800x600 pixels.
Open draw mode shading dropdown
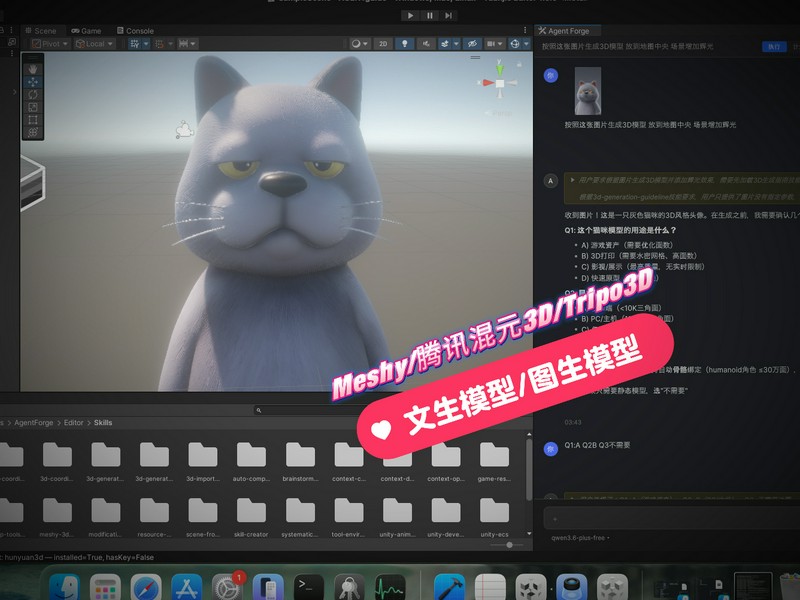(x=360, y=44)
